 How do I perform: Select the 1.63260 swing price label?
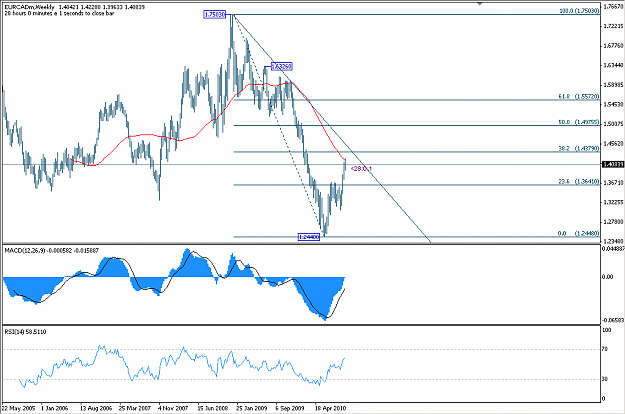pyautogui.click(x=282, y=66)
